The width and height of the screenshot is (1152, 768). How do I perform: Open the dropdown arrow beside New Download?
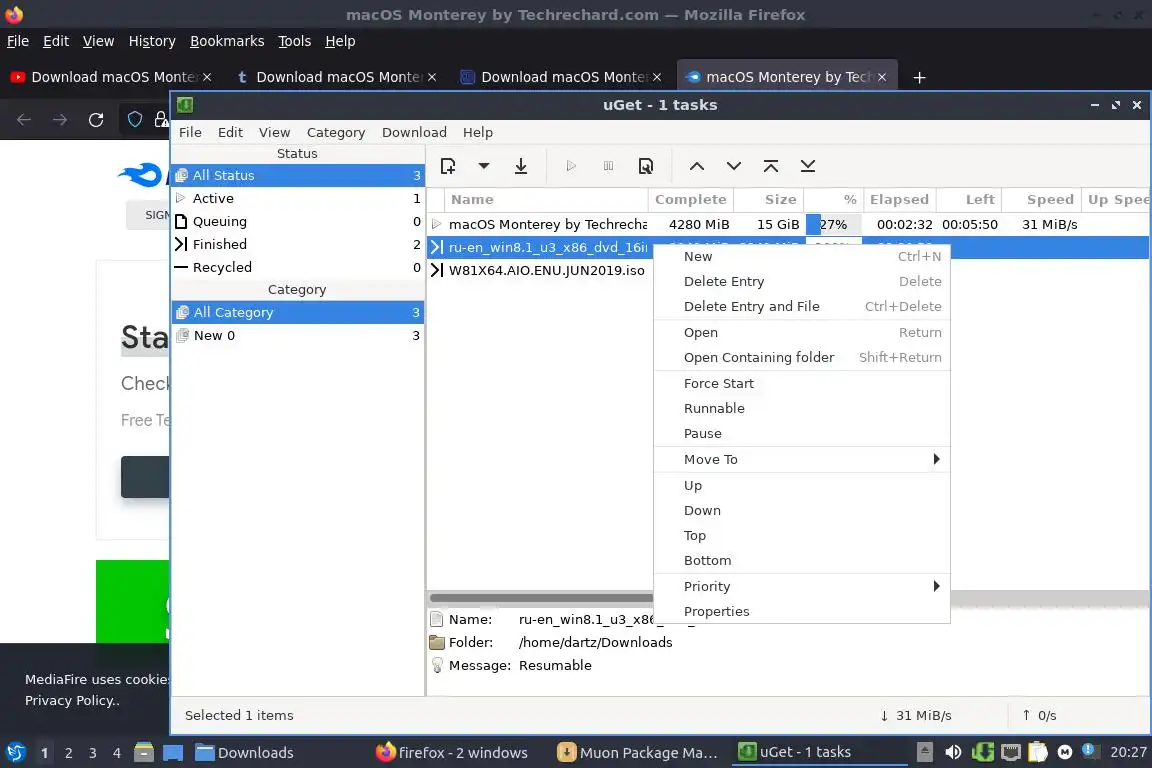point(483,166)
